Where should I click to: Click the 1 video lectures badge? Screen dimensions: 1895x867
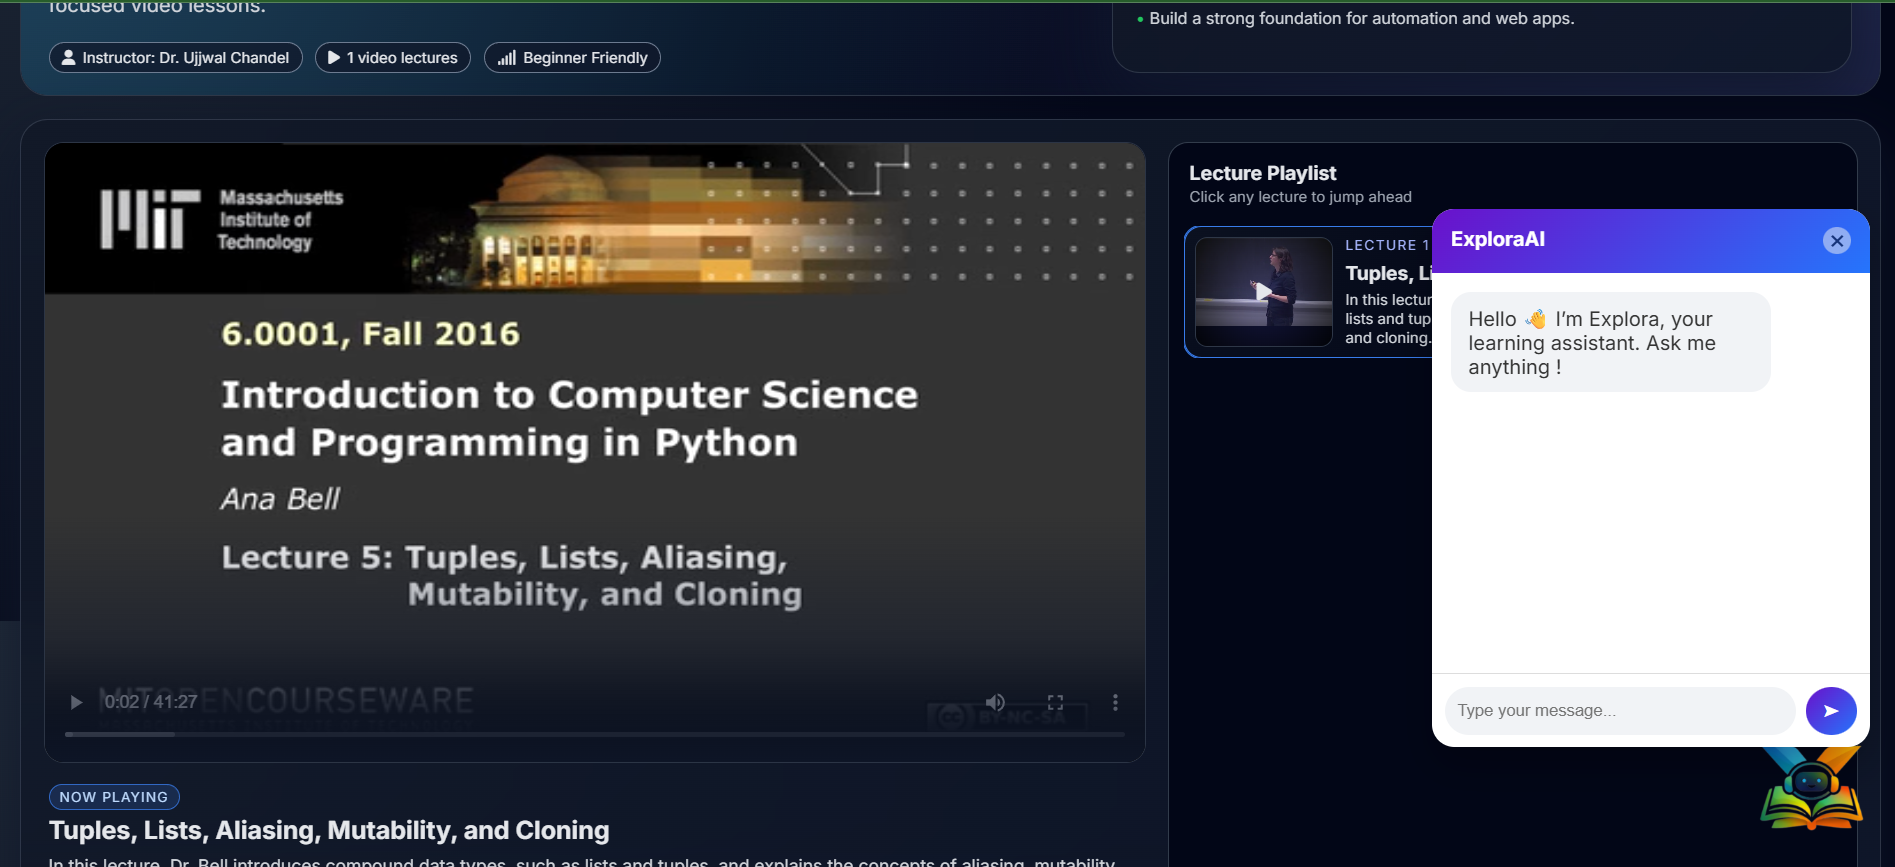tap(393, 58)
